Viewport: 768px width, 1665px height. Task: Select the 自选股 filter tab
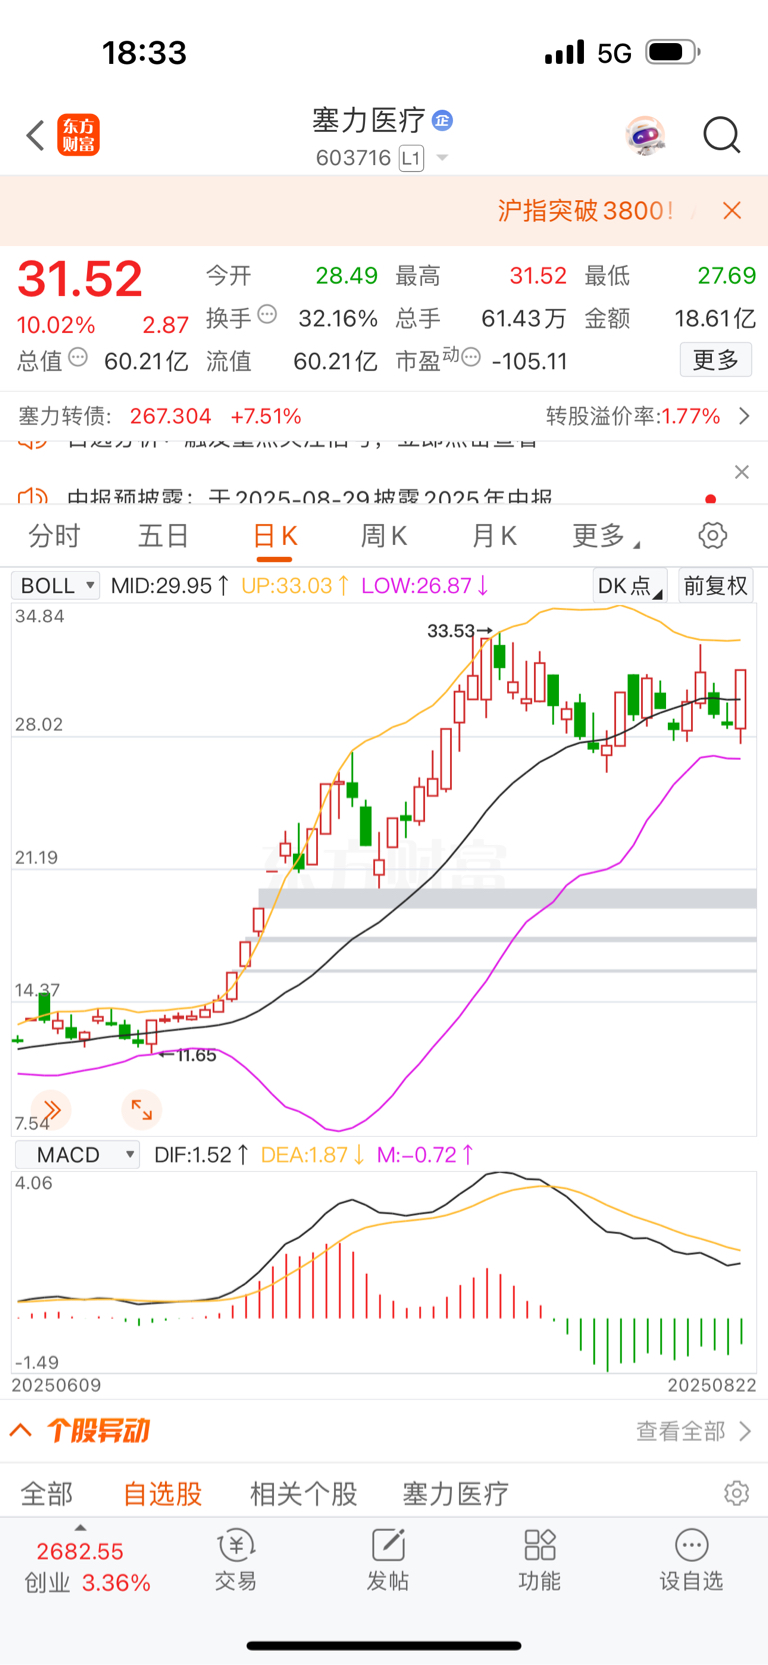point(163,1494)
